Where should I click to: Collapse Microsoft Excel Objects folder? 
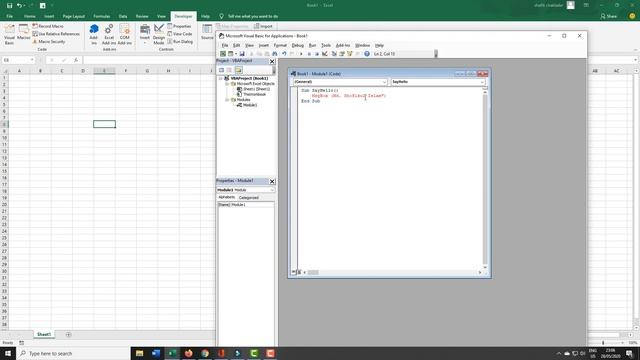click(227, 84)
